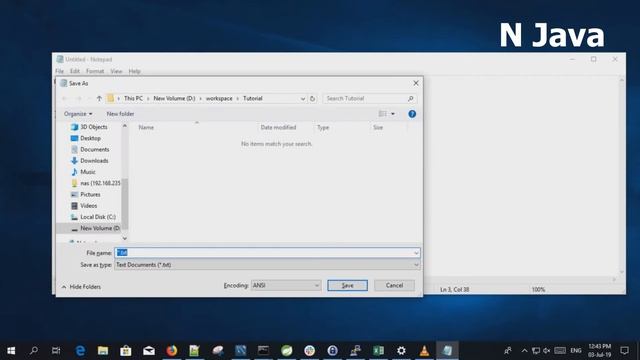
Task: Select Desktop in navigation pane
Action: [86, 138]
